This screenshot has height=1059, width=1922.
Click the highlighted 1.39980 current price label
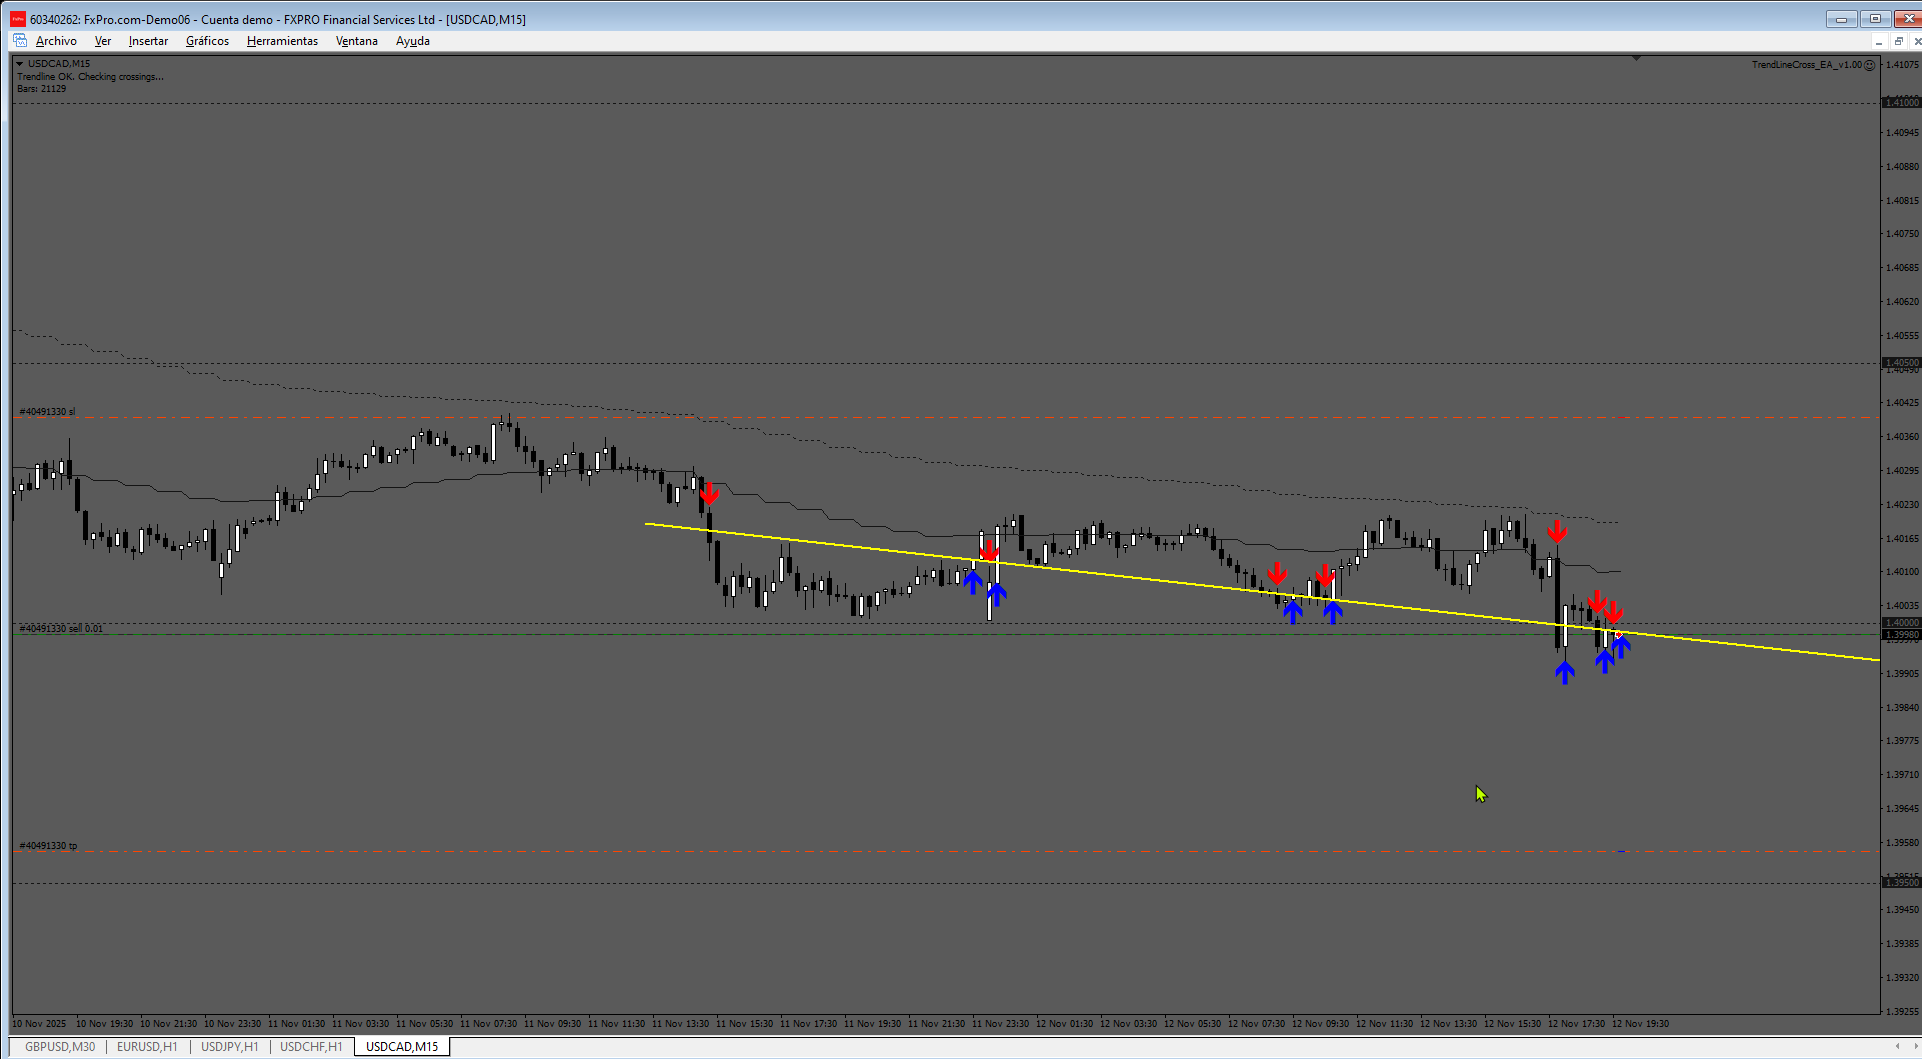point(1901,635)
